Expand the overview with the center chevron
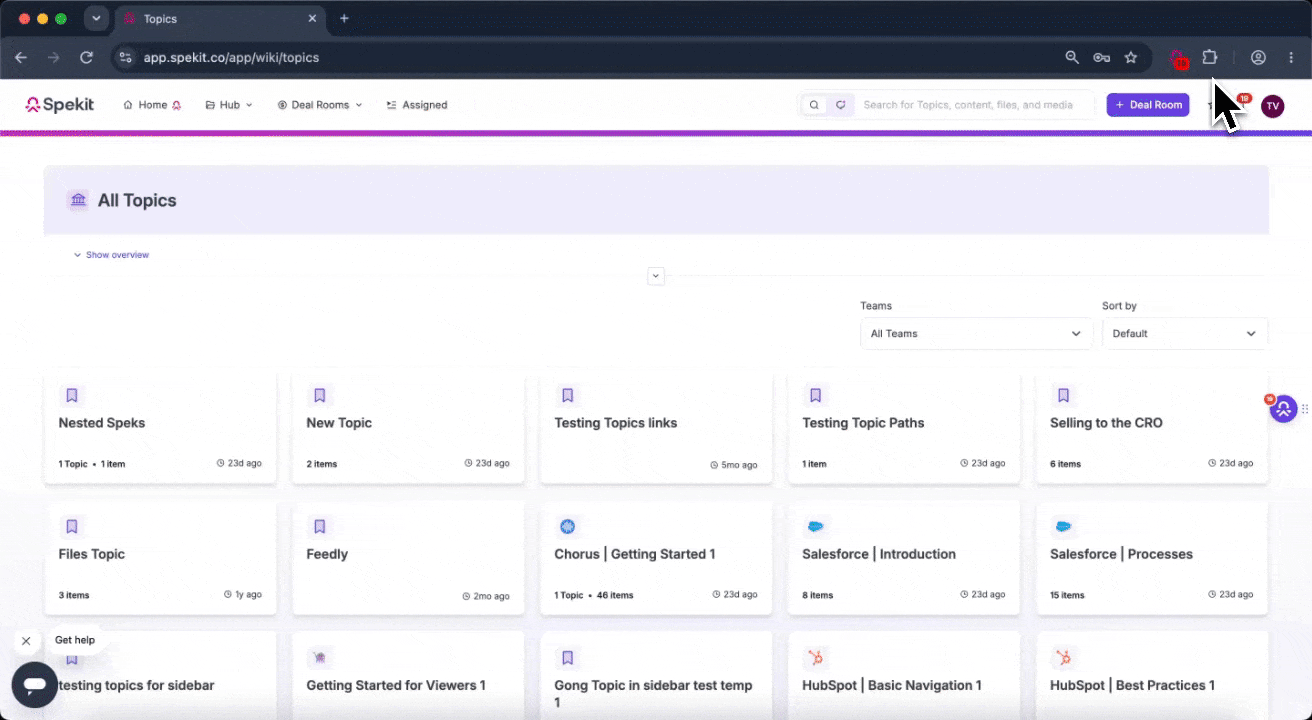This screenshot has width=1312, height=720. [656, 276]
